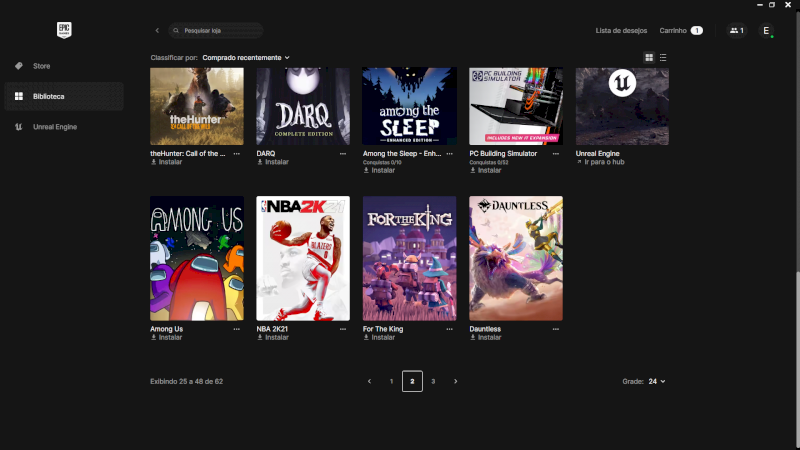Go to page 3
Viewport: 800px width, 450px height.
pos(433,381)
